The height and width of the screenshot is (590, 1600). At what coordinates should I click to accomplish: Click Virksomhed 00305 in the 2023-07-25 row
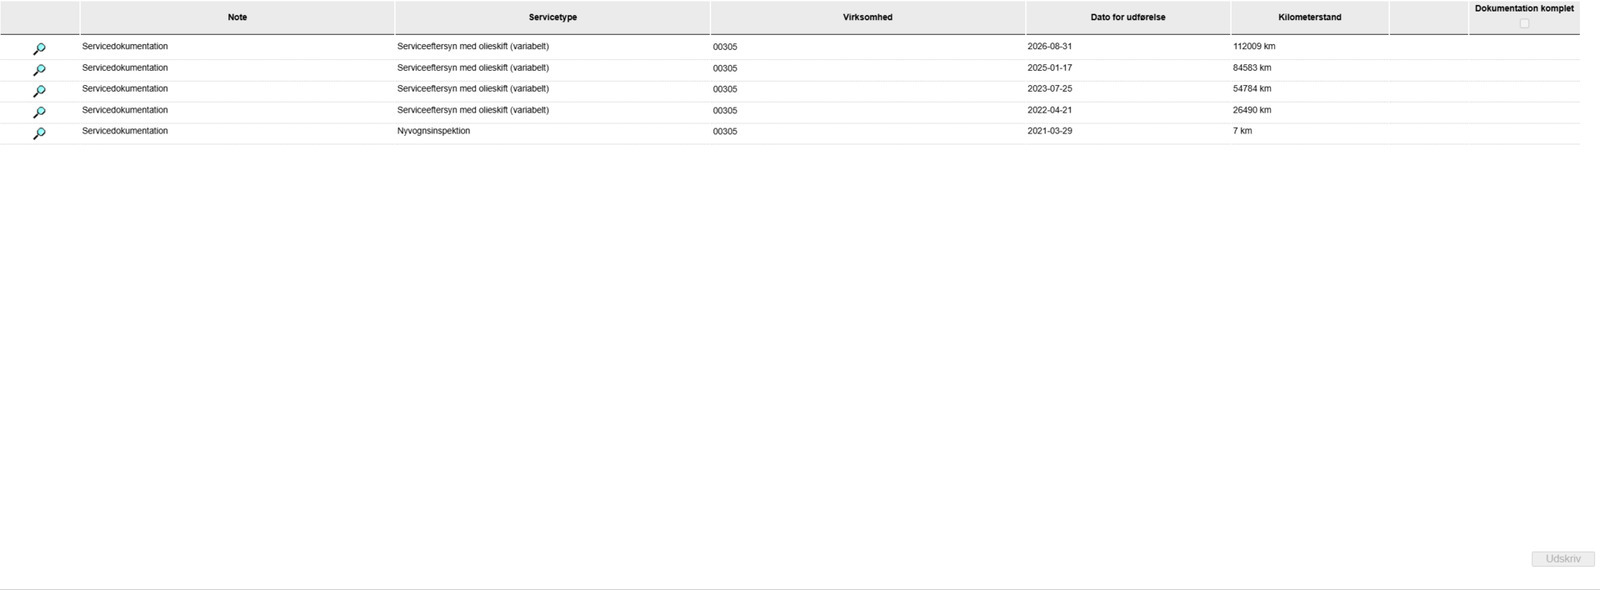pos(725,90)
